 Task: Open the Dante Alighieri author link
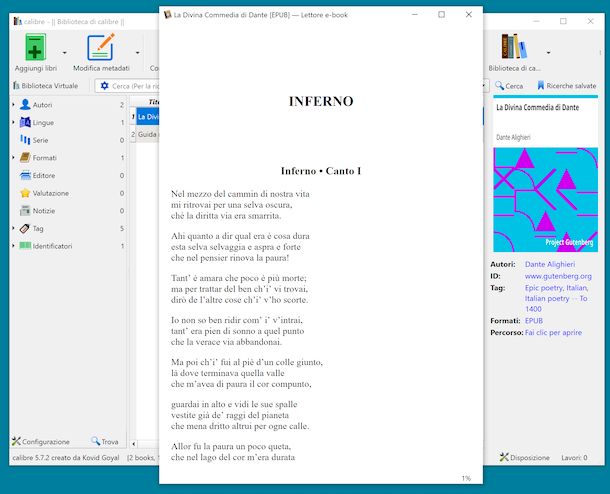pos(550,264)
